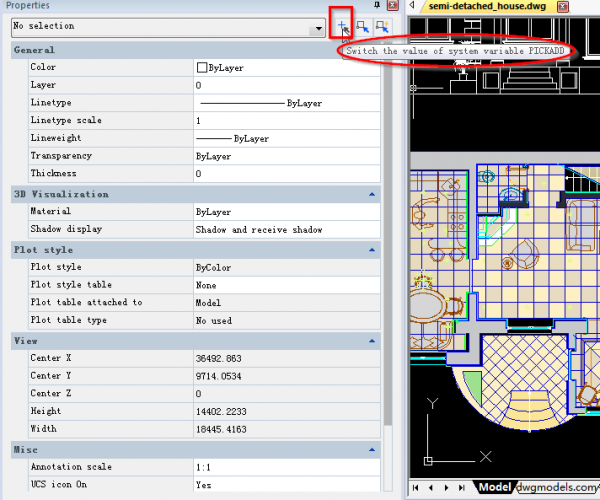Click the UCS icon On Yes value
The image size is (600, 500).
[x=287, y=485]
